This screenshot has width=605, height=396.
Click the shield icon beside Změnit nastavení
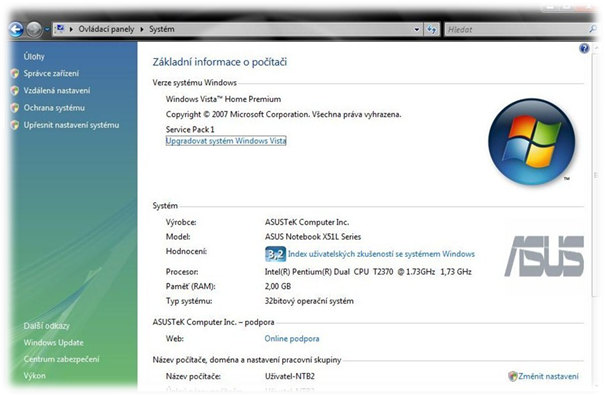pyautogui.click(x=513, y=376)
